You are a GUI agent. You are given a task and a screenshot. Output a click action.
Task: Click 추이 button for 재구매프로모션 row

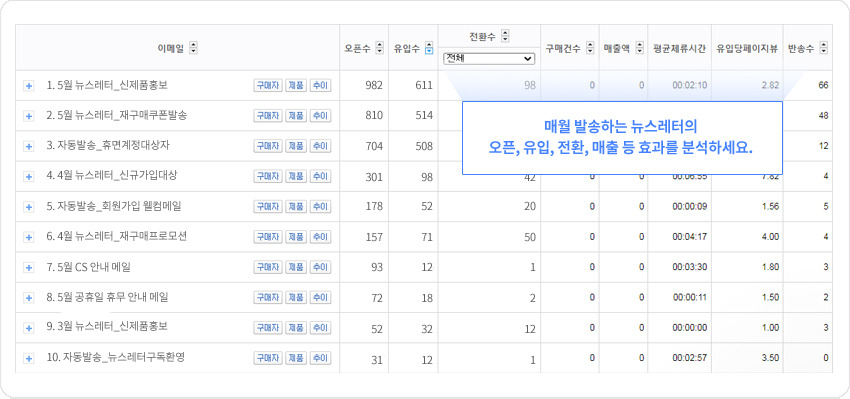click(320, 237)
